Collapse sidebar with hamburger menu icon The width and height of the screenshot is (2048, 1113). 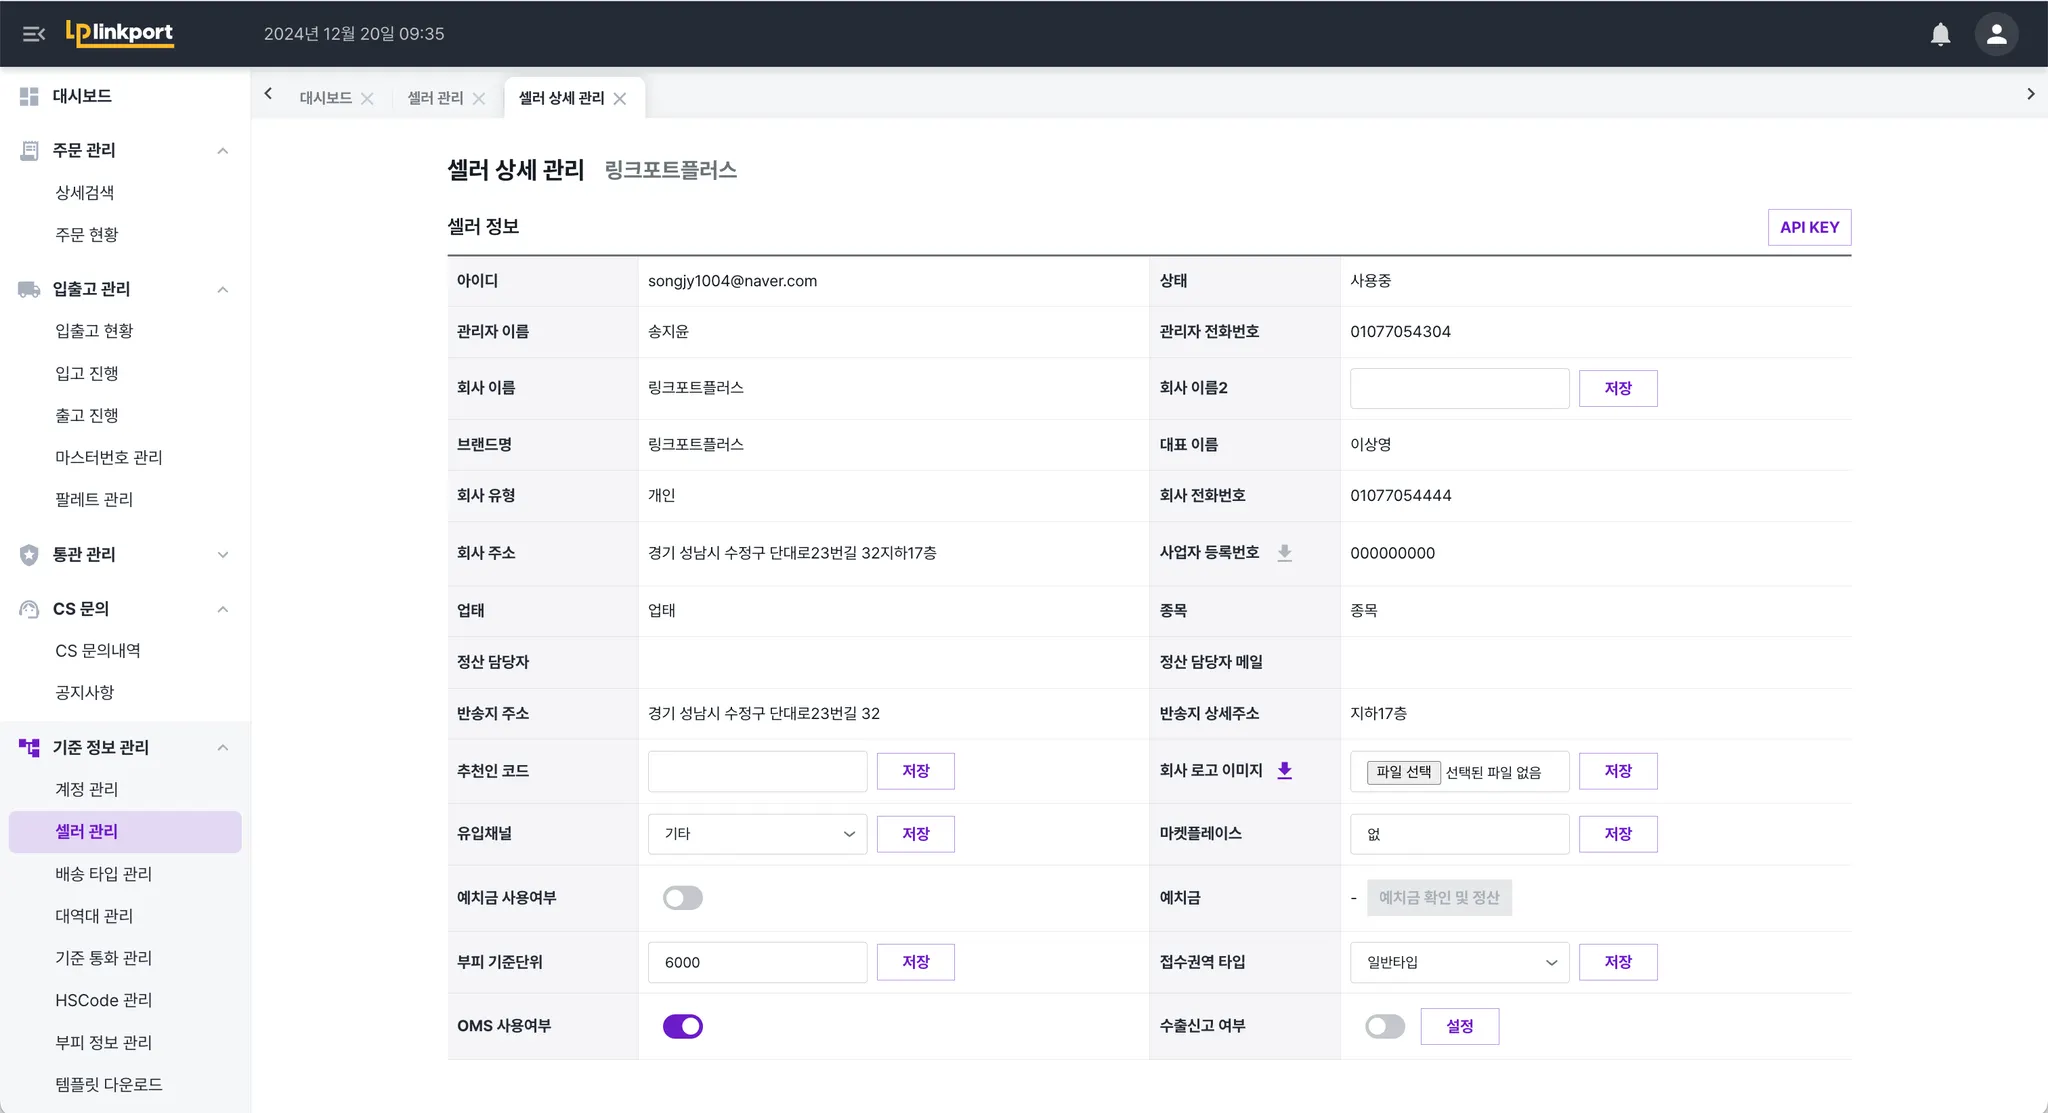34,34
